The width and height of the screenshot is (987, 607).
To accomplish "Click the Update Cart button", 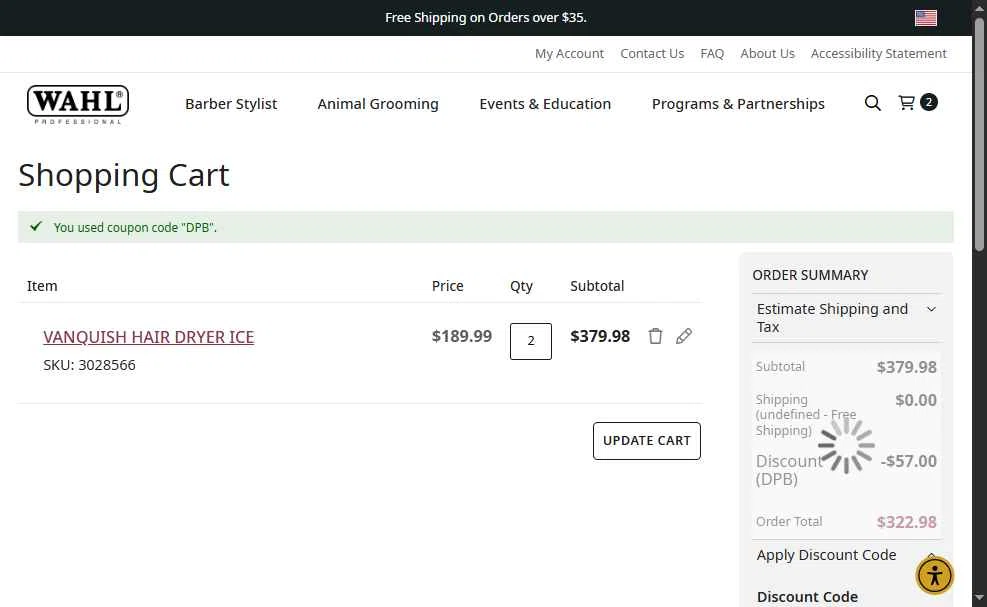I will click(x=646, y=441).
